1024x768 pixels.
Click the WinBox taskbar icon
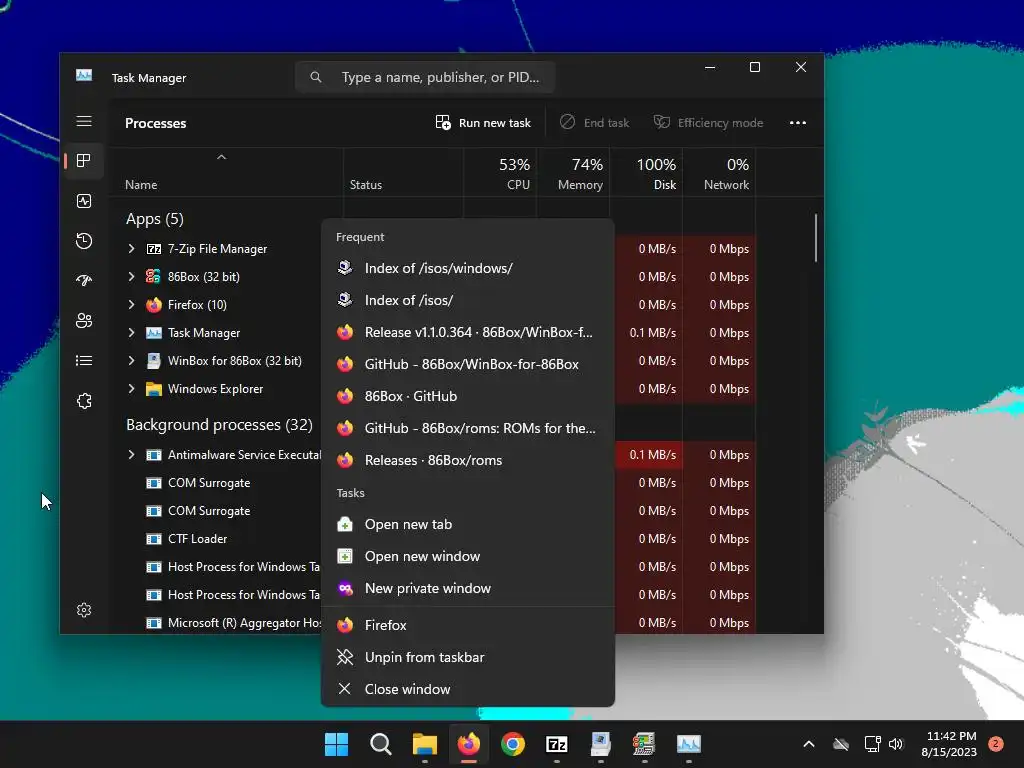pyautogui.click(x=600, y=744)
